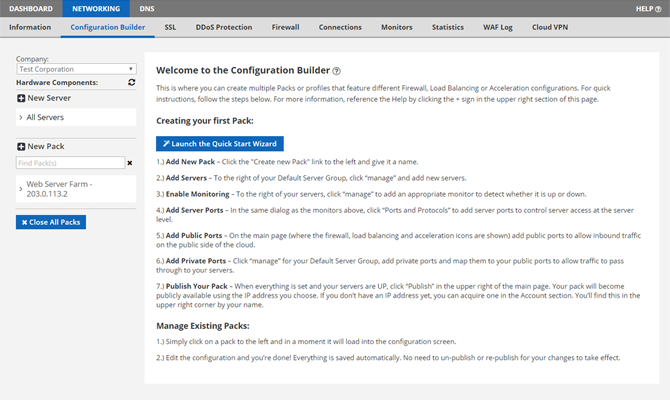Click the HELP question mark in the top bar

pyautogui.click(x=658, y=9)
